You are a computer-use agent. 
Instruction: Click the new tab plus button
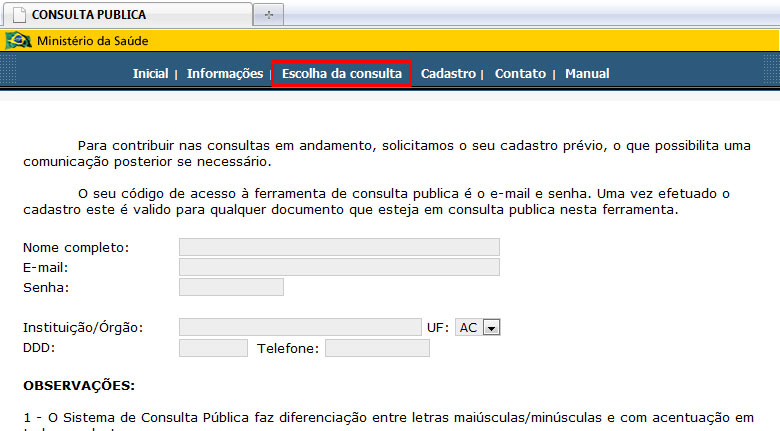(268, 15)
